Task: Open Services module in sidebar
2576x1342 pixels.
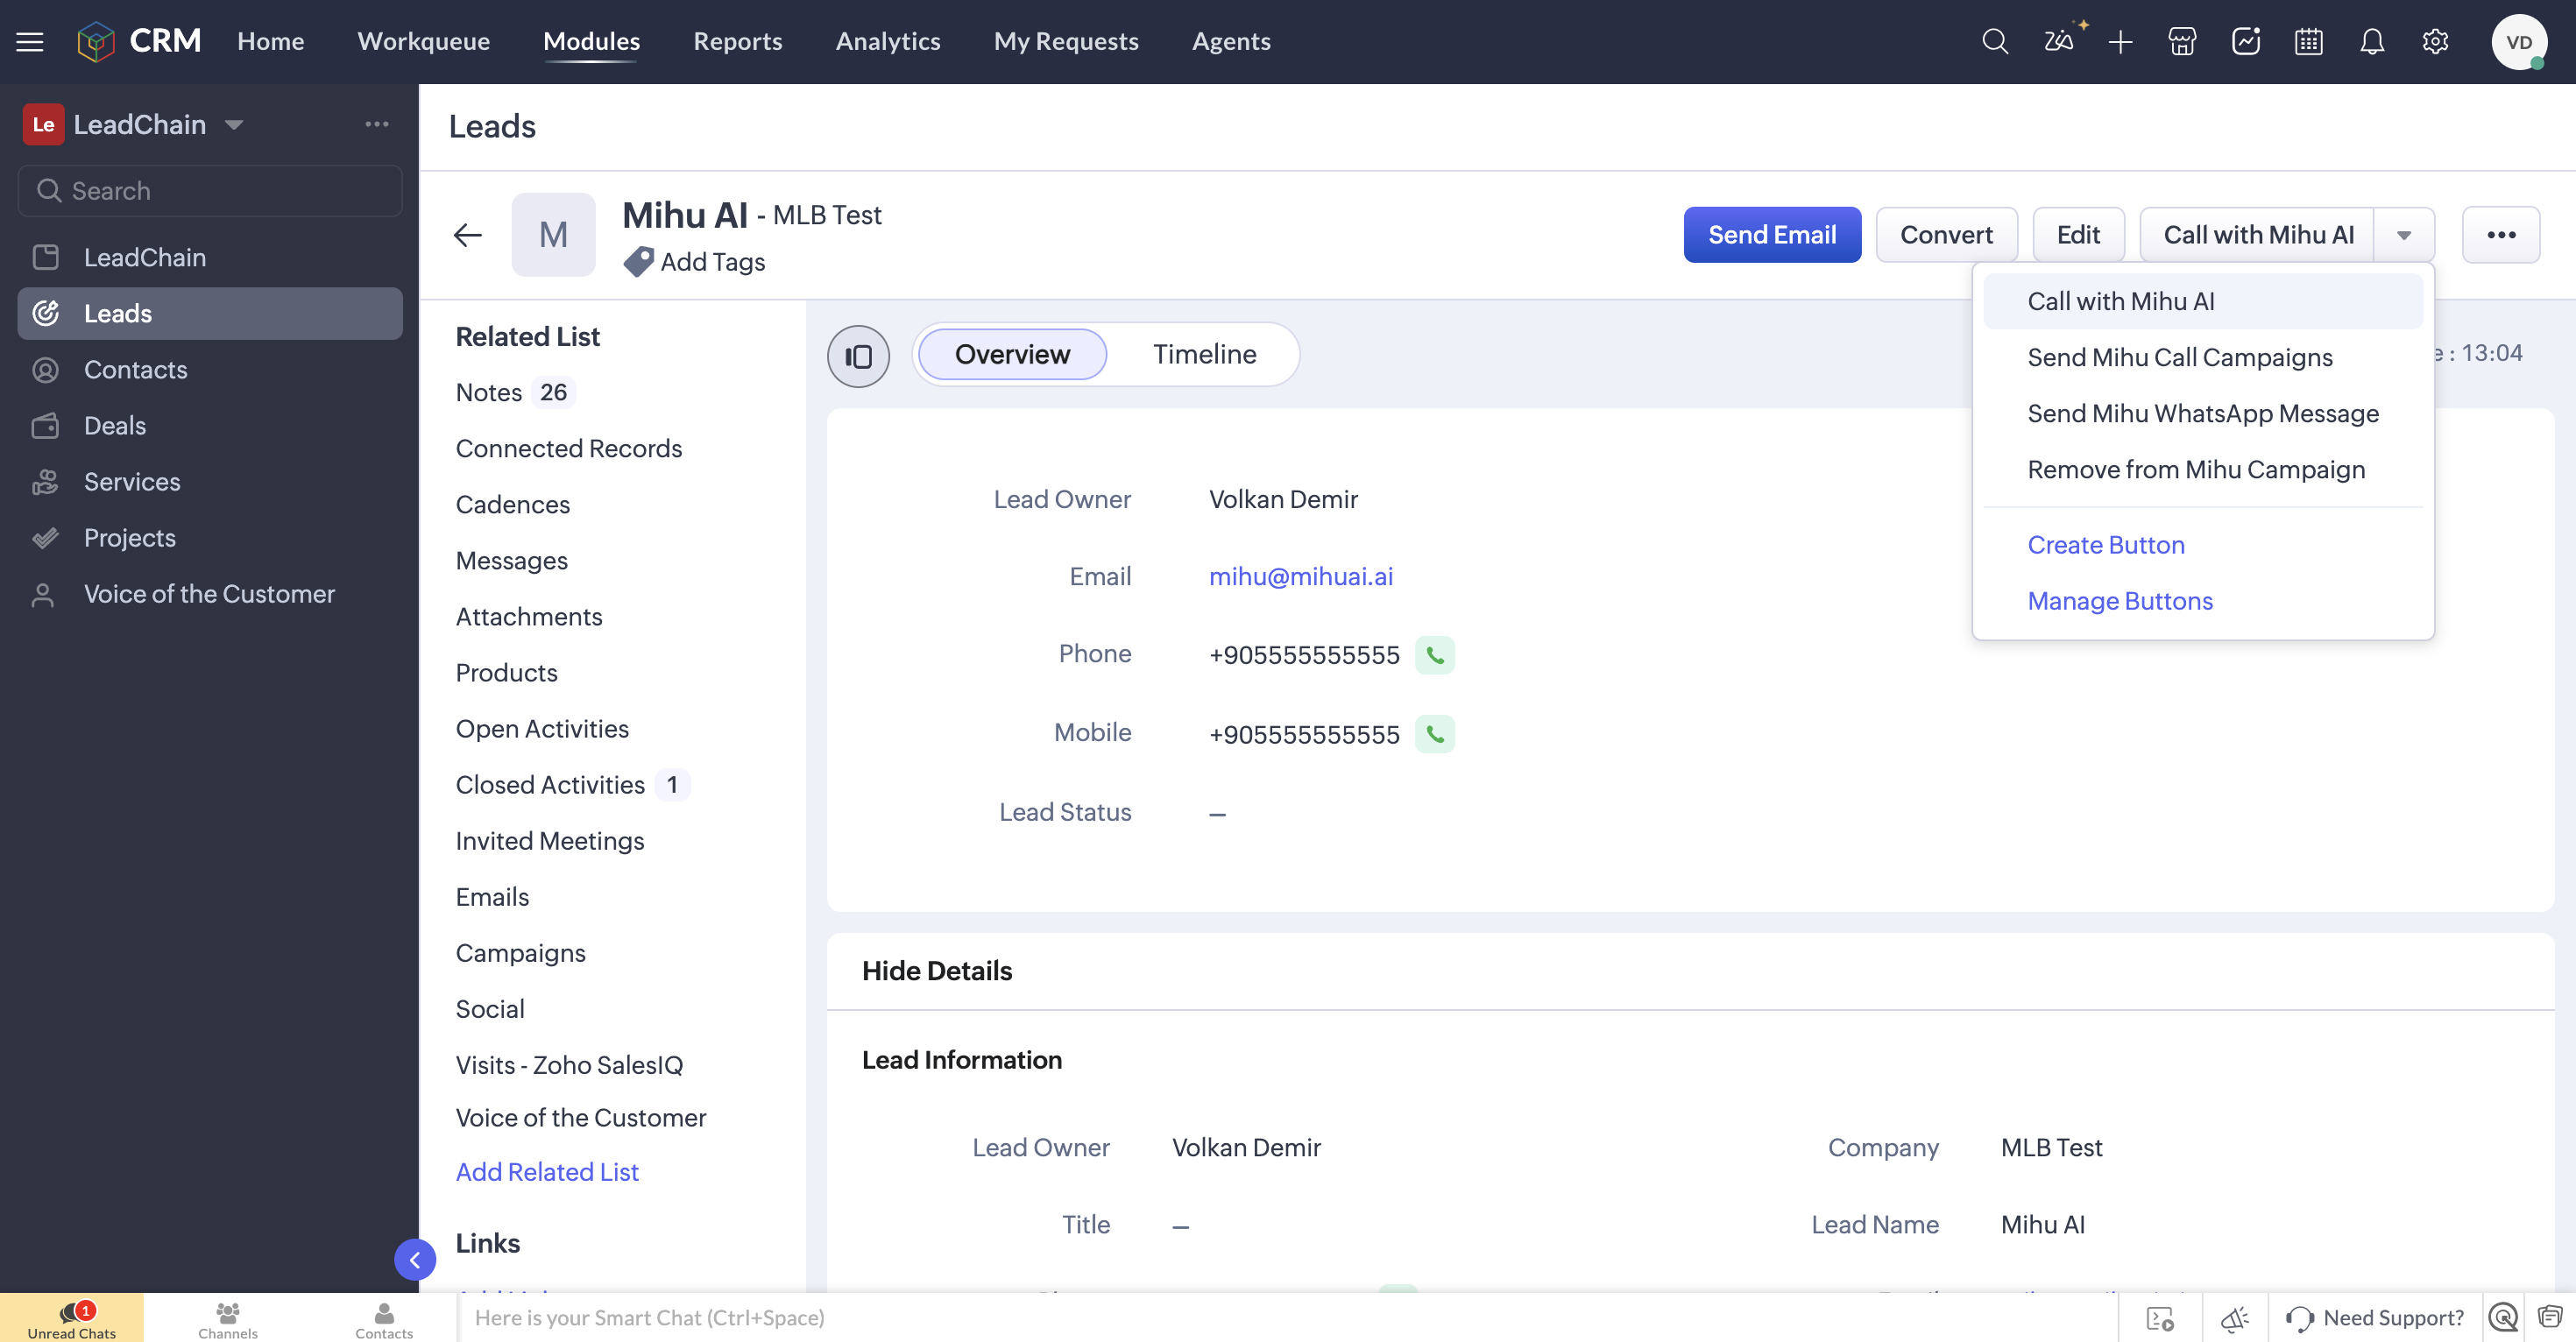Action: tap(210, 482)
